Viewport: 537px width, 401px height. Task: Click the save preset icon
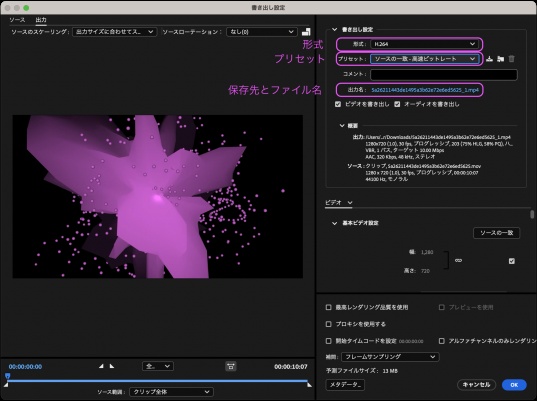(x=489, y=59)
